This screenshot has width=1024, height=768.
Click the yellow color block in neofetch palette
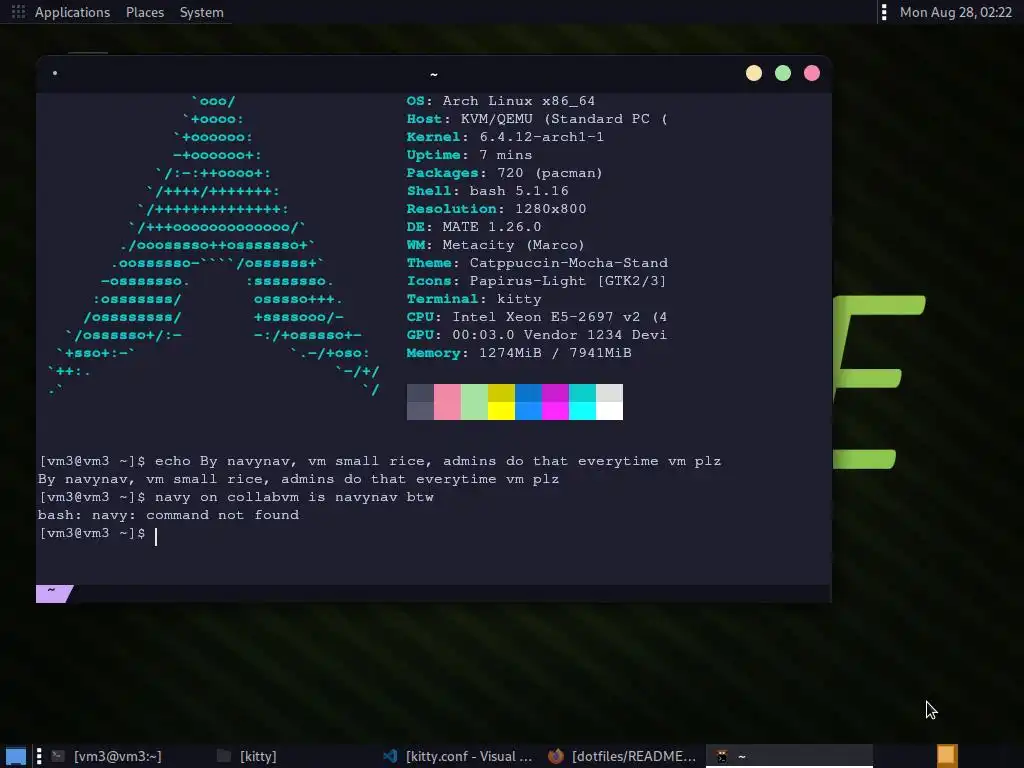tap(501, 402)
